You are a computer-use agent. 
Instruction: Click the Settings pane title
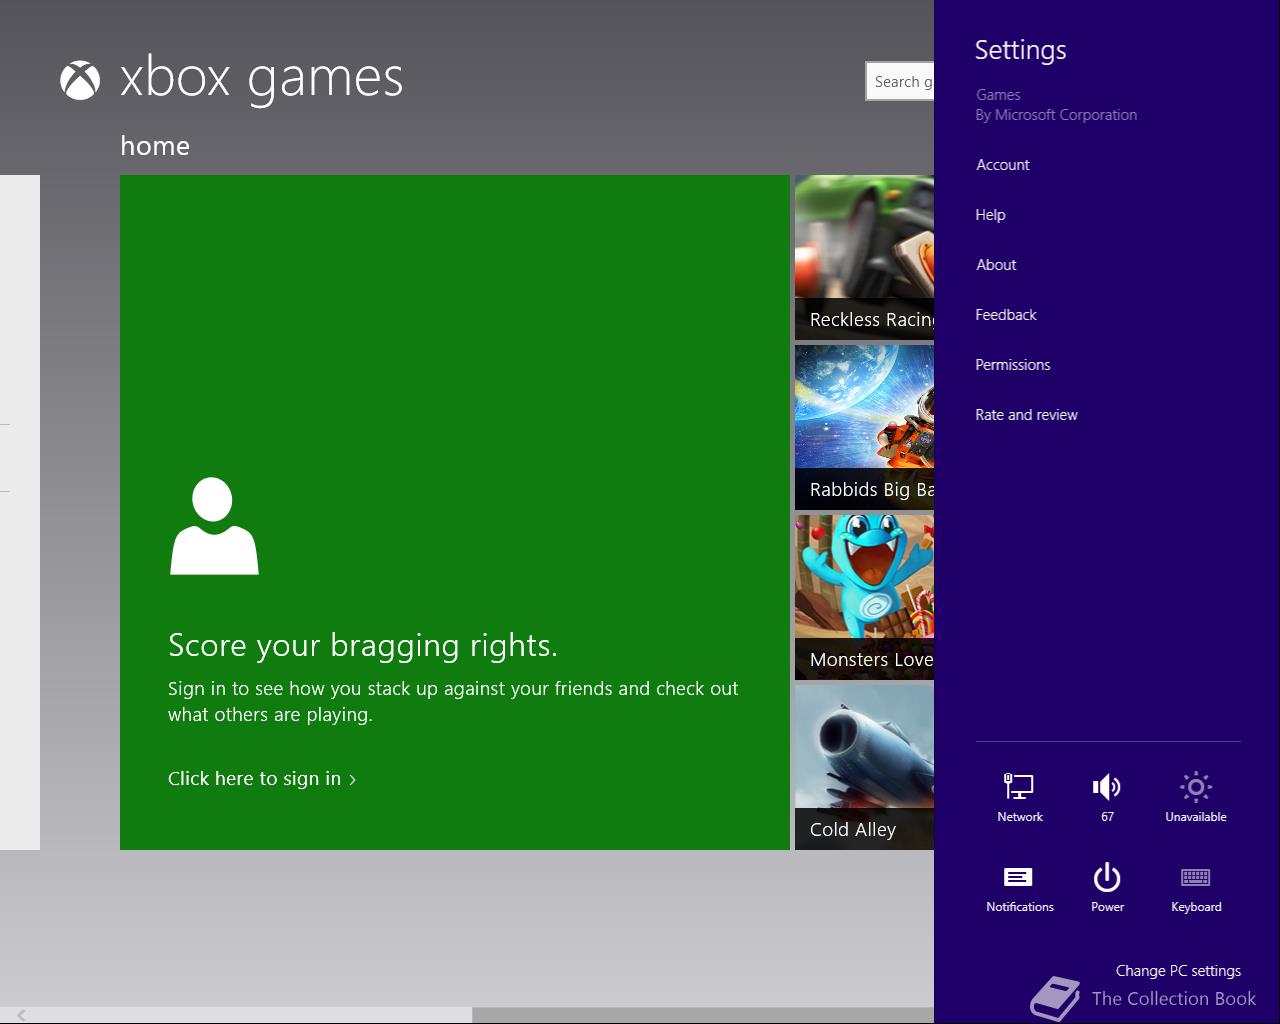pyautogui.click(x=1020, y=50)
